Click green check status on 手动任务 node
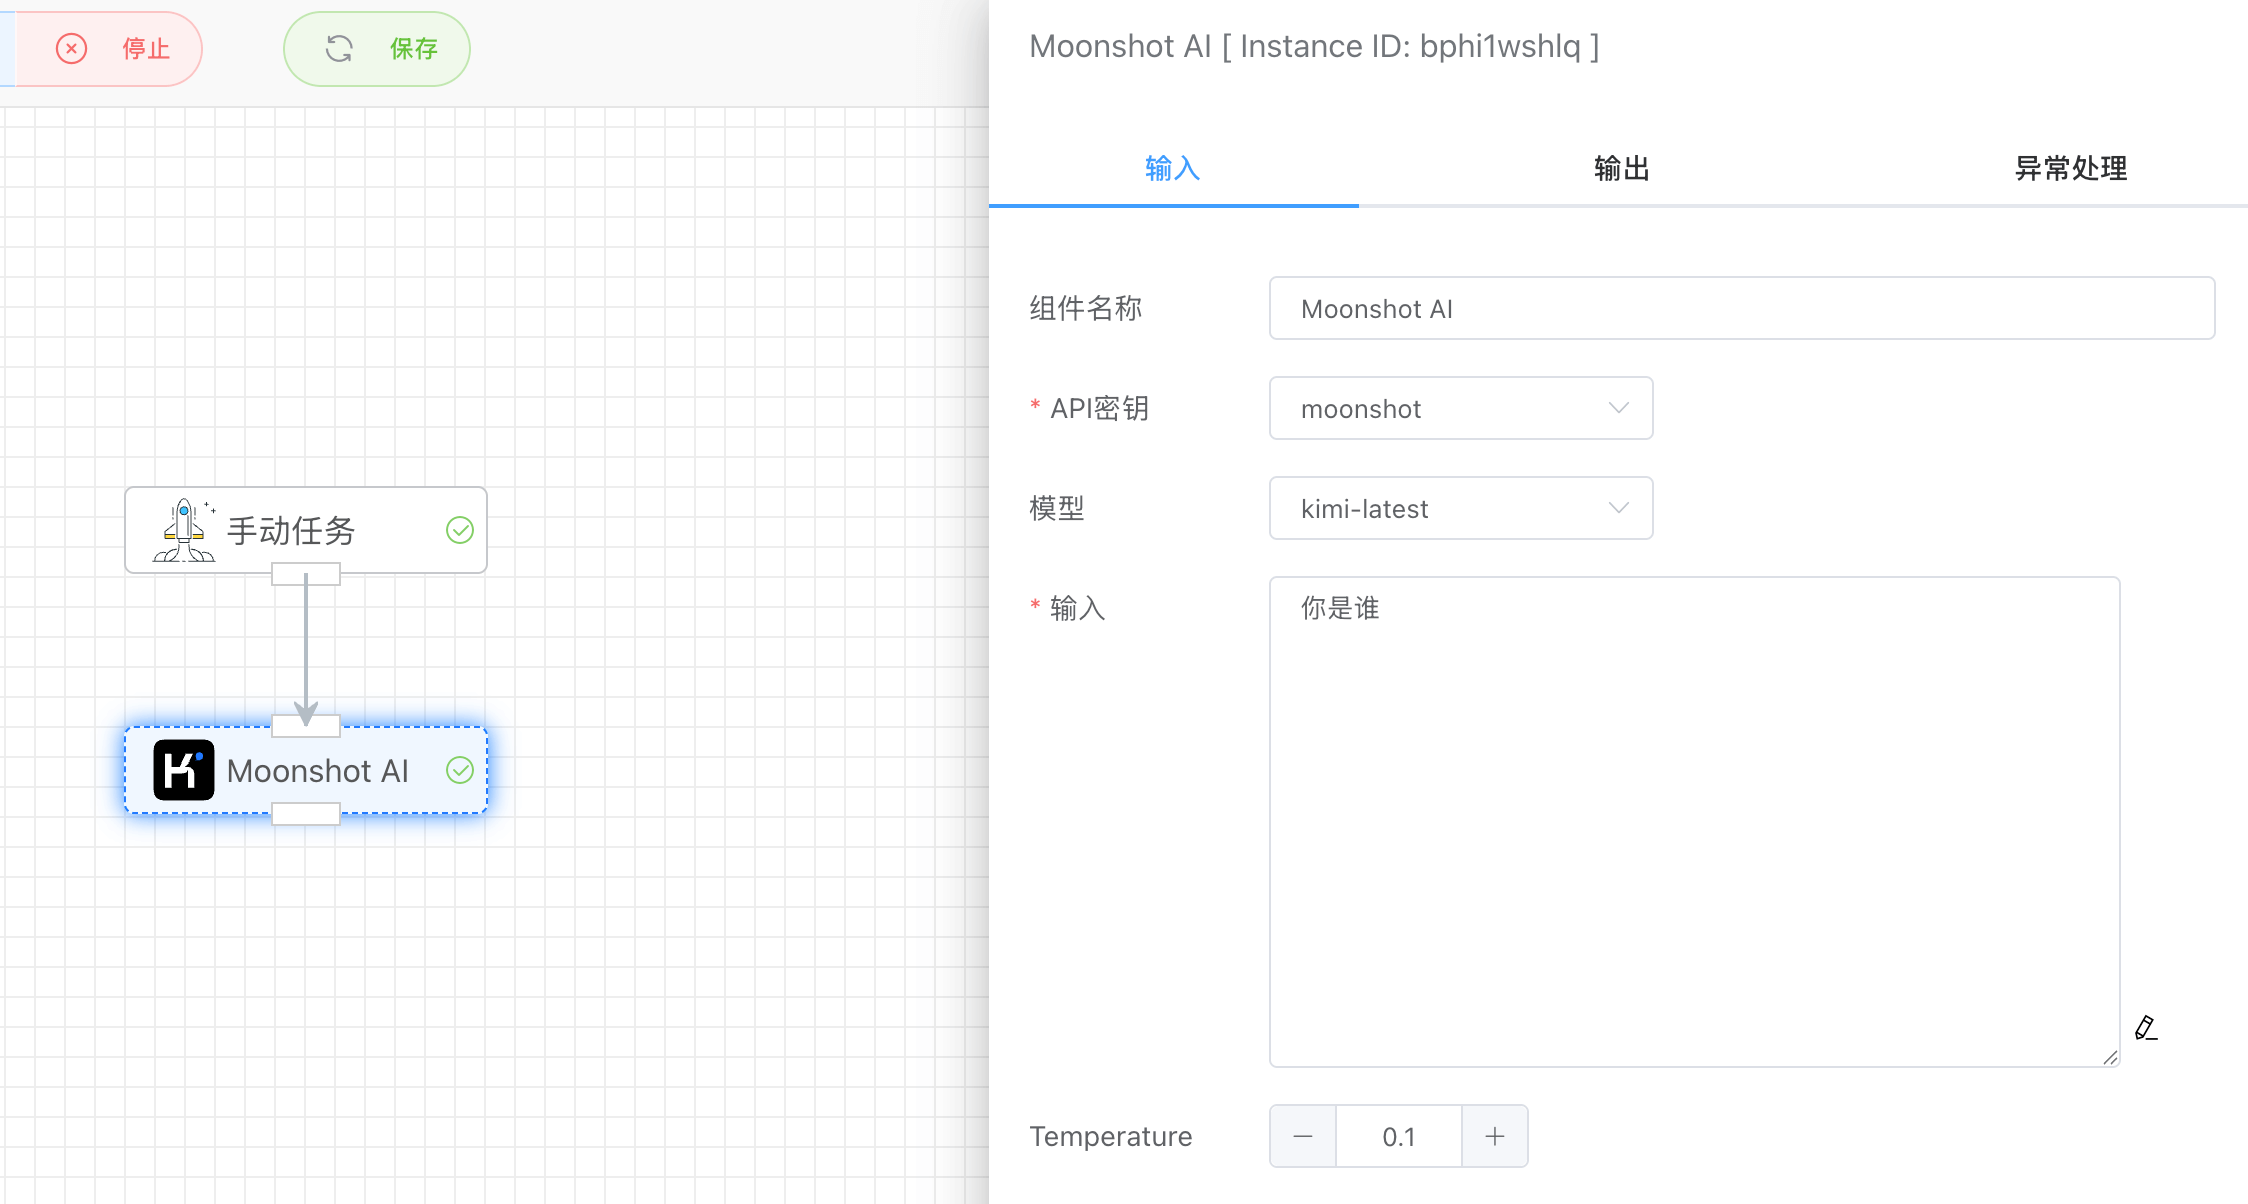This screenshot has height=1204, width=2248. point(460,530)
